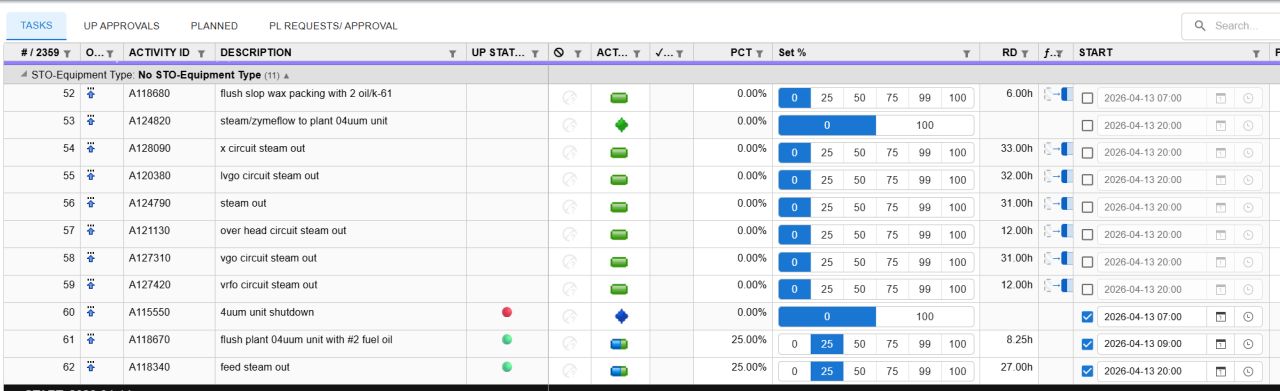This screenshot has height=391, width=1280.
Task: Check the START checkbox for A124820
Action: (x=1087, y=125)
